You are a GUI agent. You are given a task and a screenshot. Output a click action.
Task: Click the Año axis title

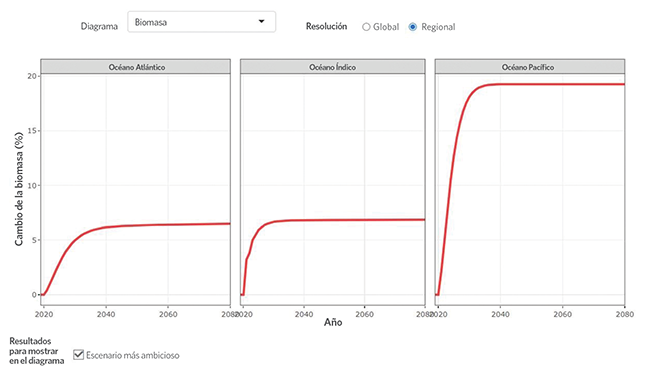point(333,322)
